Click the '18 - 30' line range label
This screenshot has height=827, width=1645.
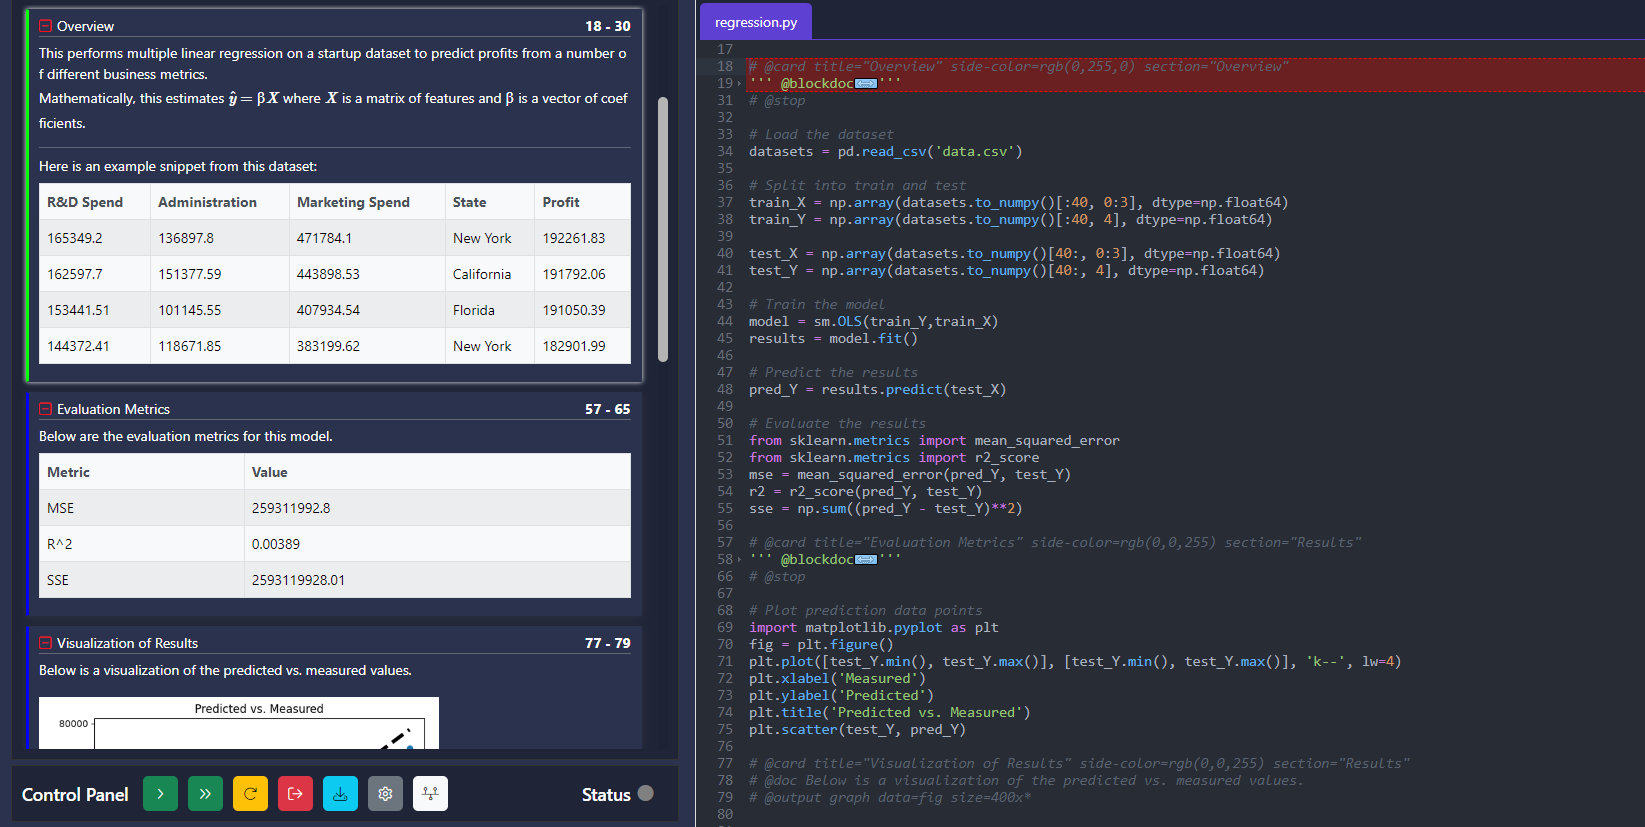608,26
